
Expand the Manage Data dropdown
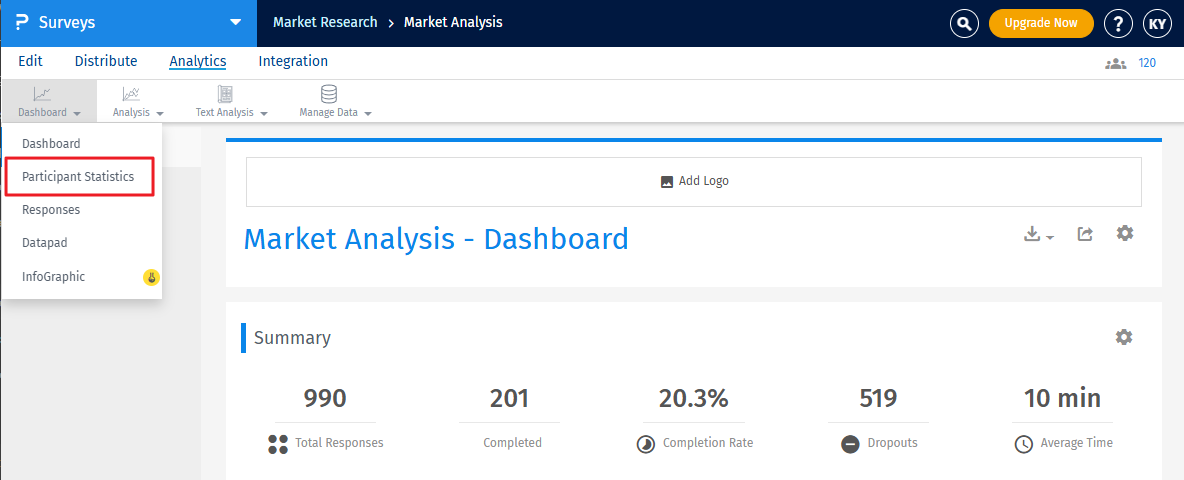point(368,113)
